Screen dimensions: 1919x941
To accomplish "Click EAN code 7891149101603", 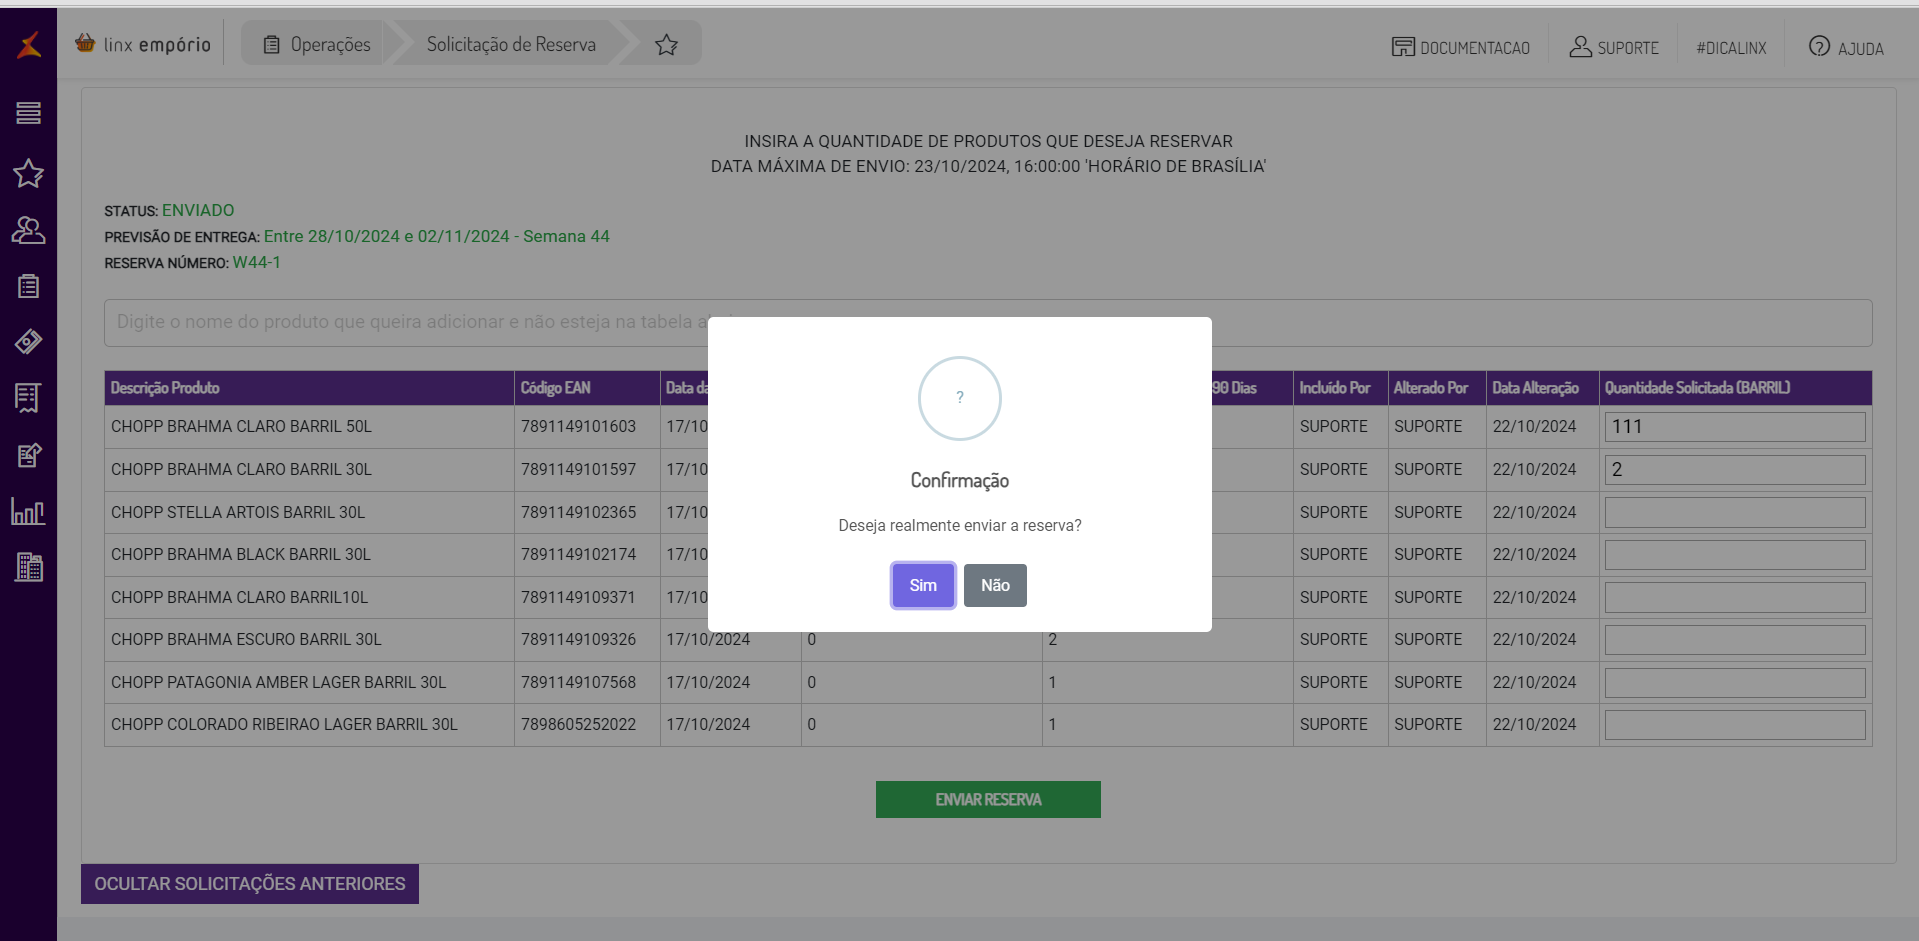I will 578,427.
